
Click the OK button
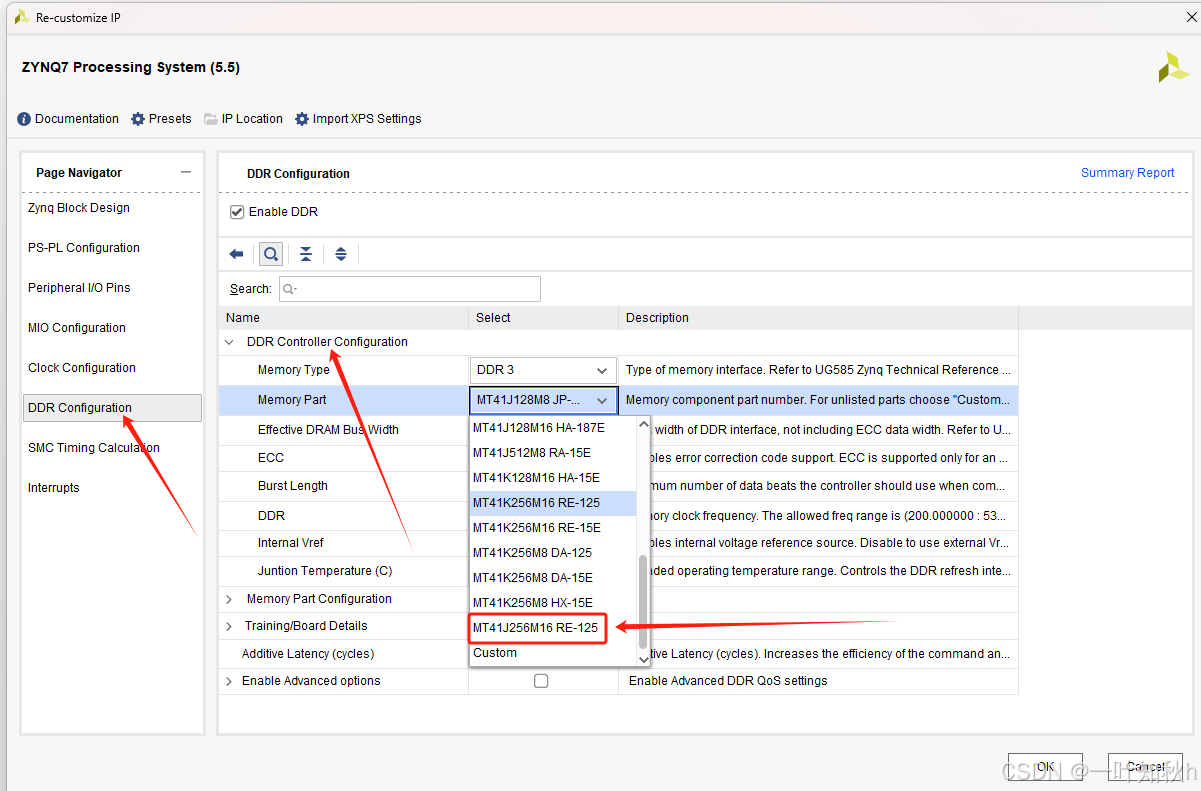click(1045, 767)
